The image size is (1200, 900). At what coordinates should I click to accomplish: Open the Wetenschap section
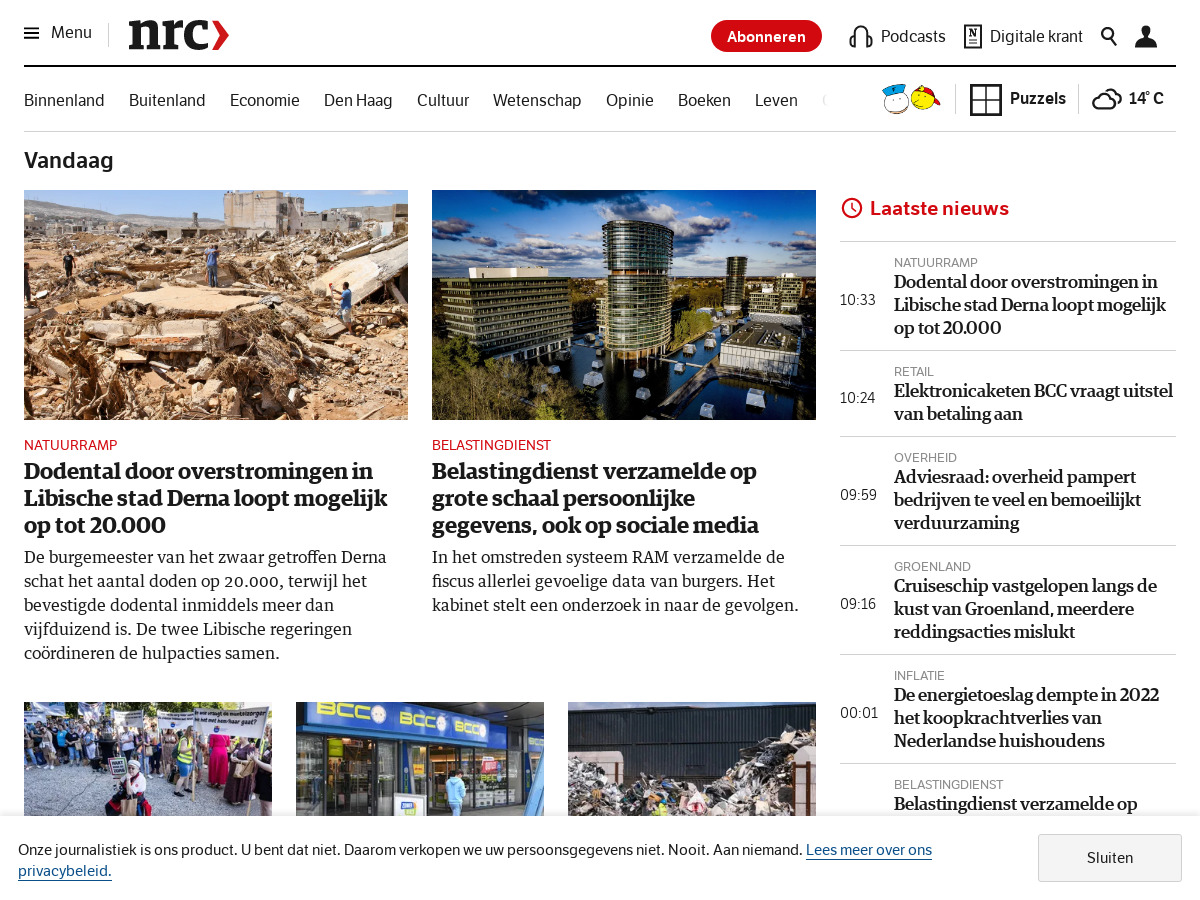[x=537, y=100]
